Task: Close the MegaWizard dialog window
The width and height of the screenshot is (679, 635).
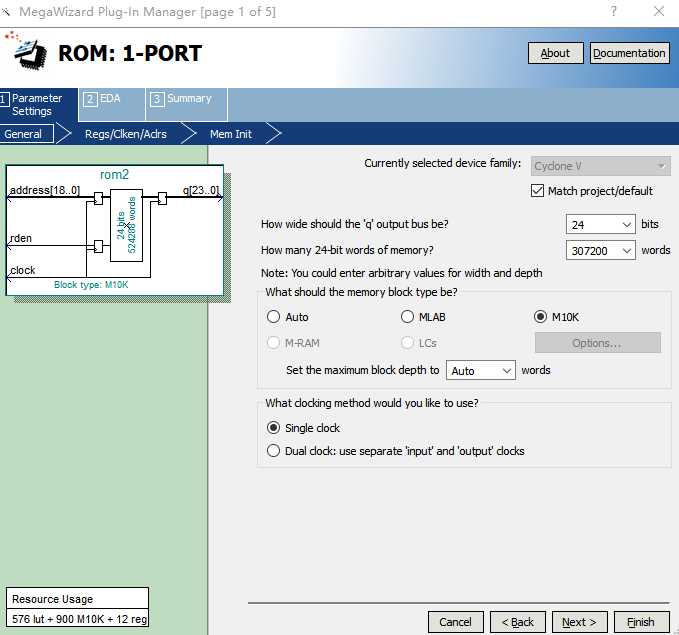Action: [659, 11]
